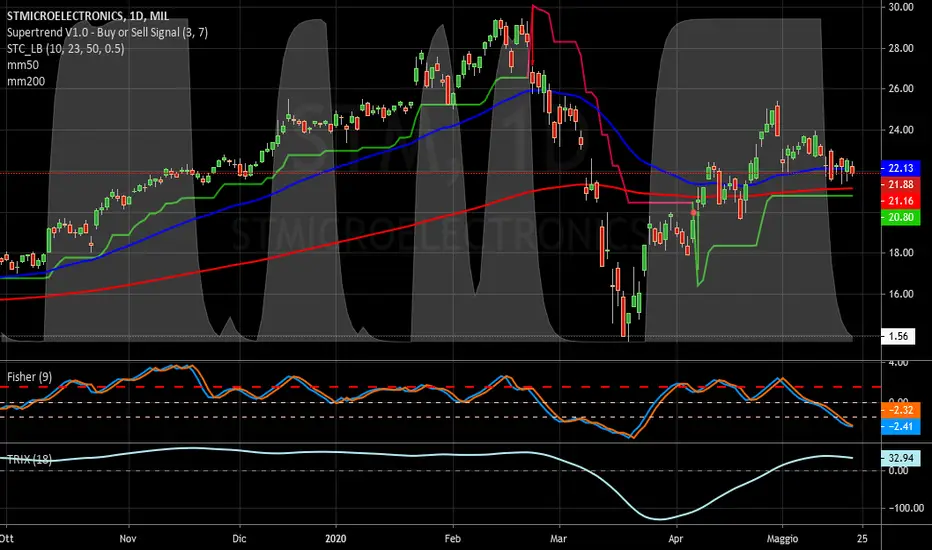Click the STMICROELECTRONICS, 1D, MIL chart title
This screenshot has width=932, height=550.
(88, 16)
